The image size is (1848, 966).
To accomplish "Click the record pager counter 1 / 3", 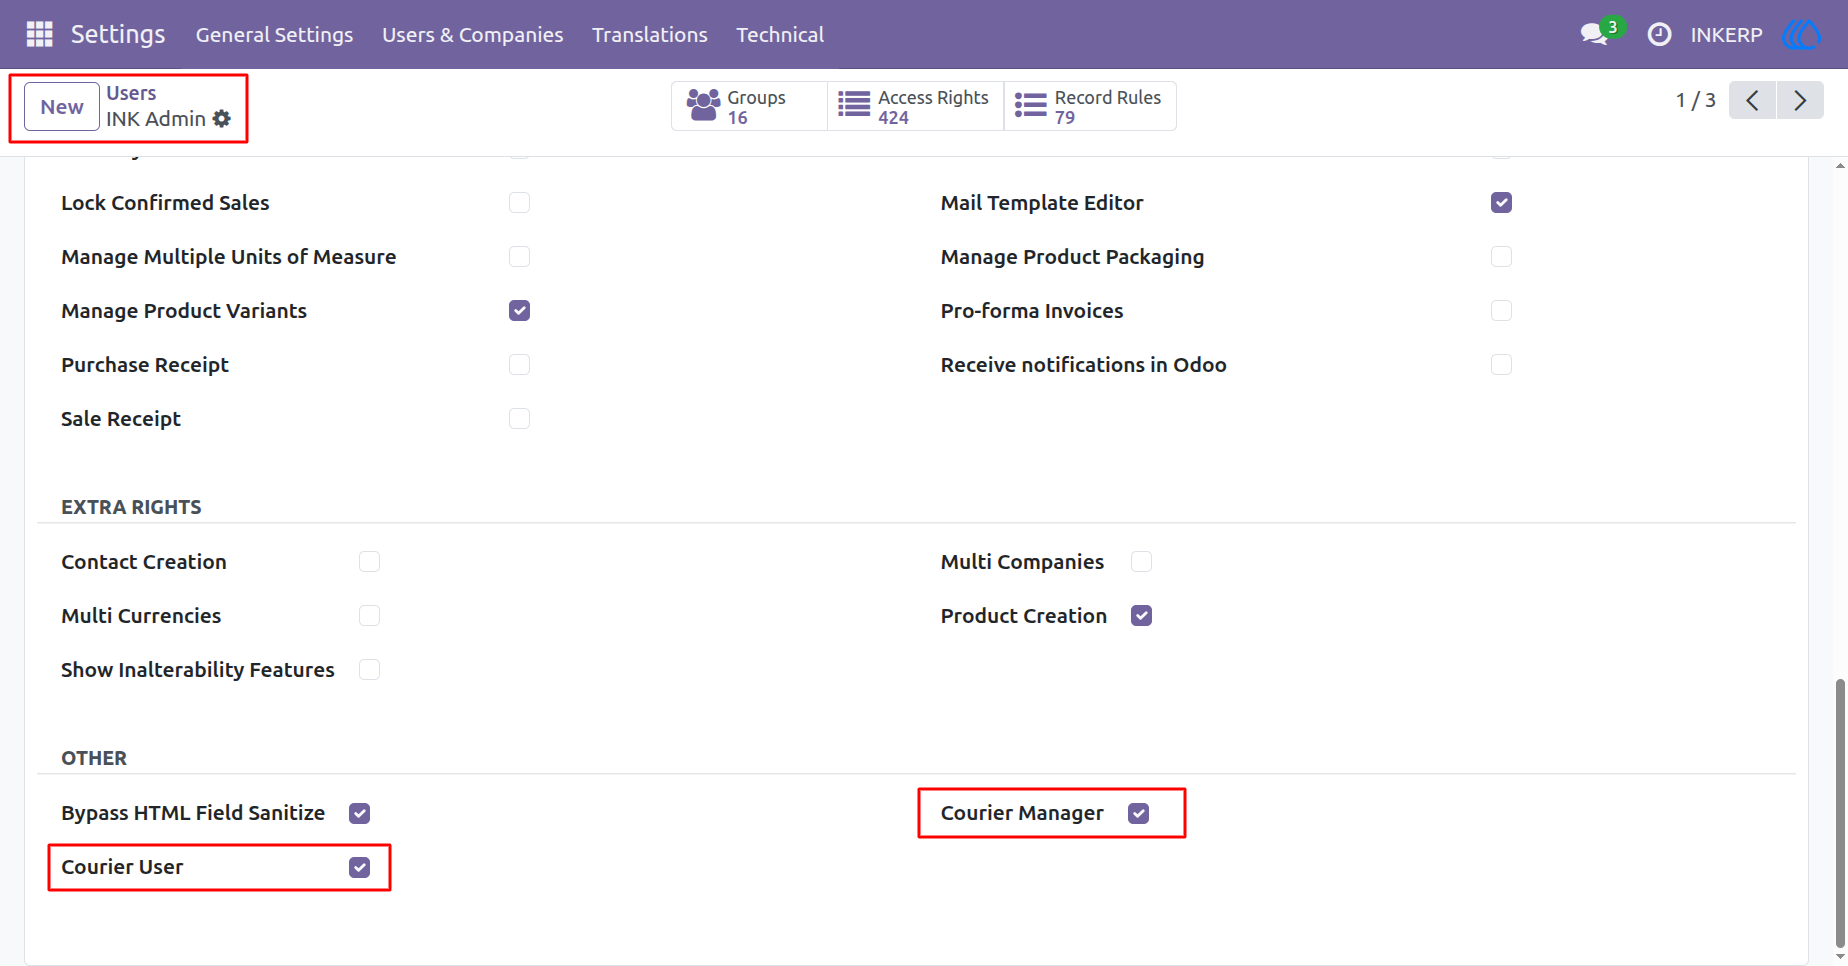I will point(1696,100).
